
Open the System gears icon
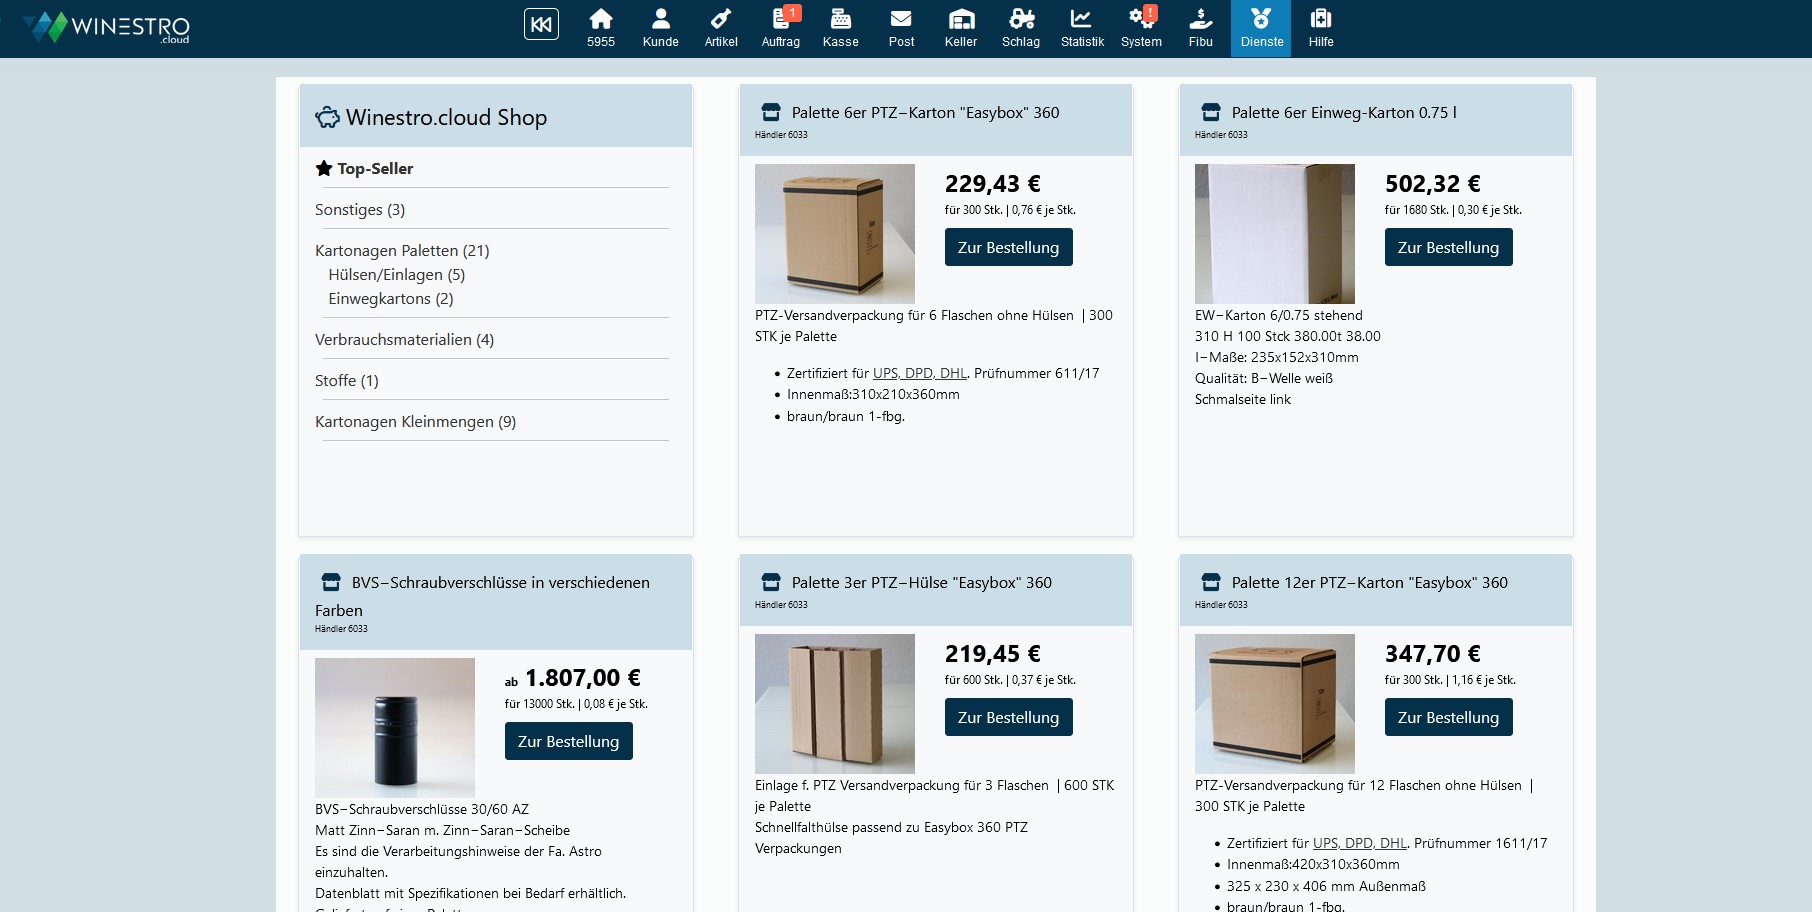pyautogui.click(x=1141, y=28)
